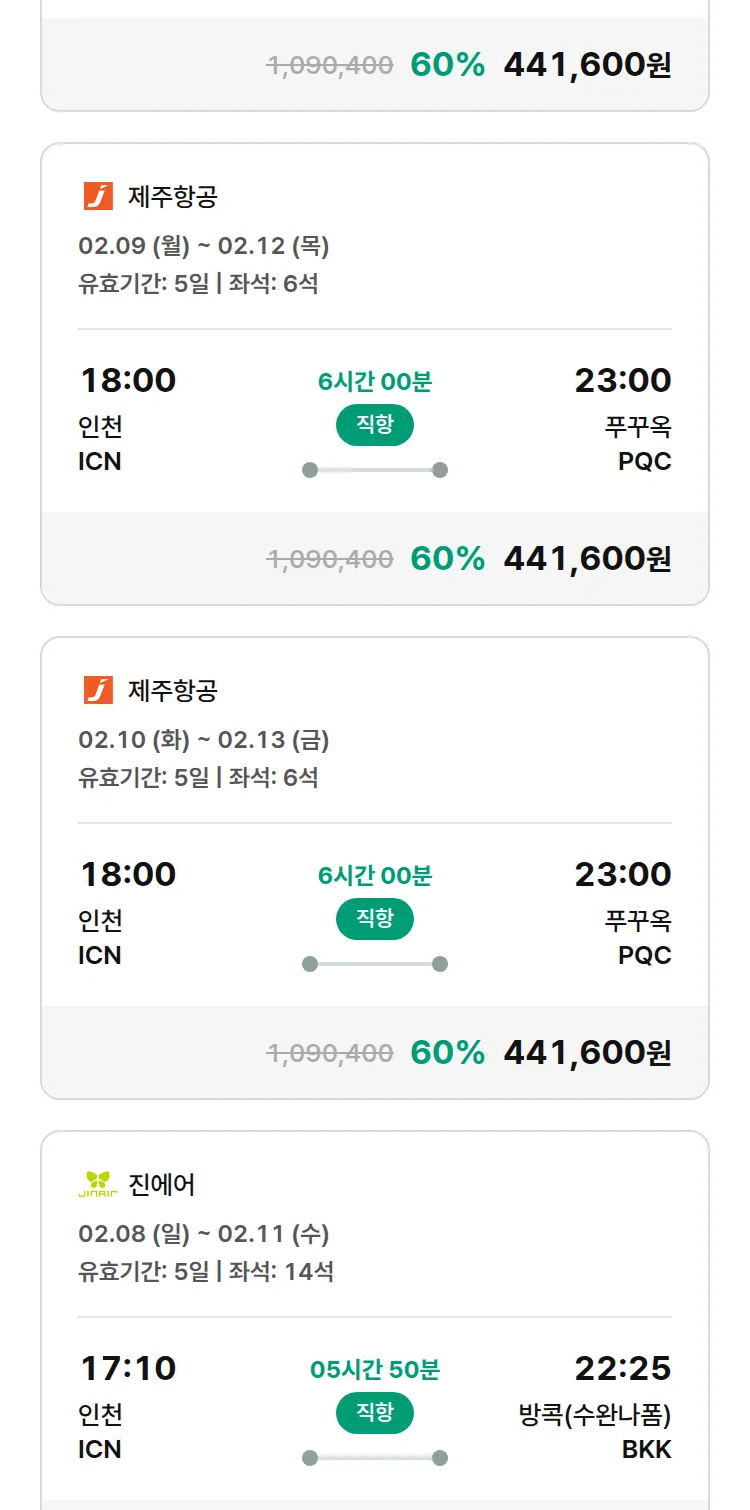The width and height of the screenshot is (750, 1510).
Task: Click the Jeju Air logo on the 02.09 flight
Action: [x=98, y=196]
